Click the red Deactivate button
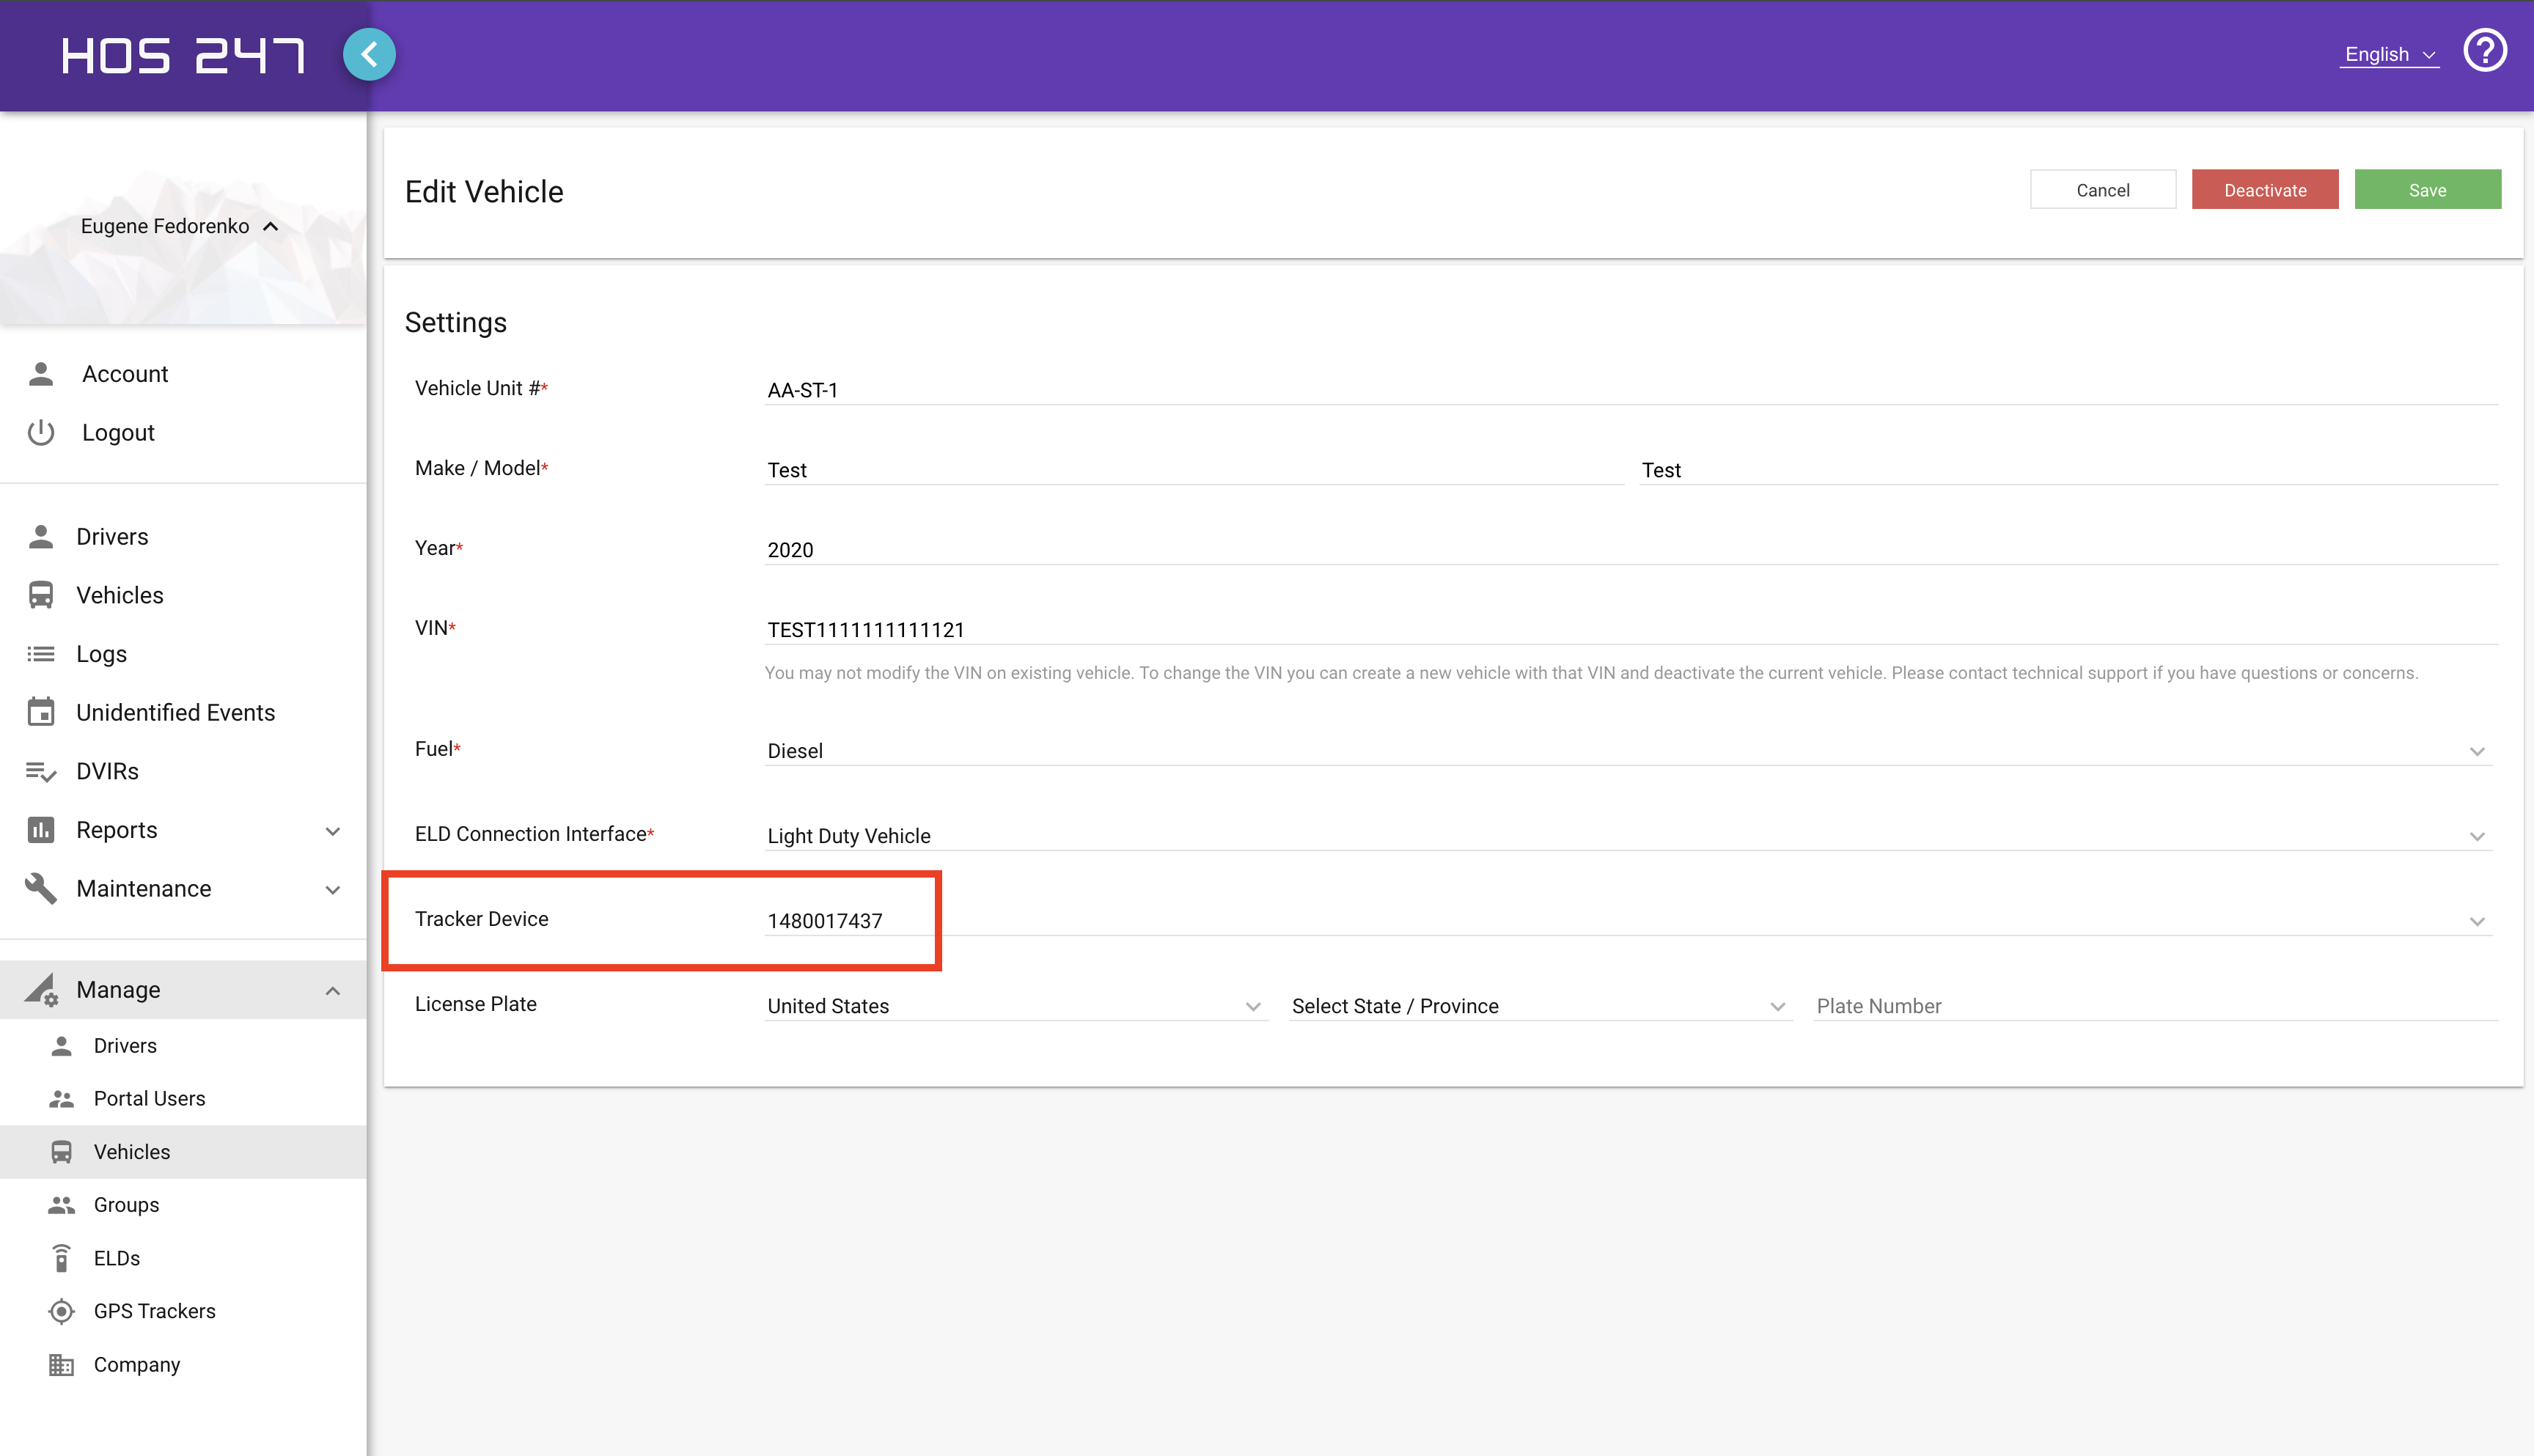This screenshot has width=2534, height=1456. pyautogui.click(x=2265, y=190)
